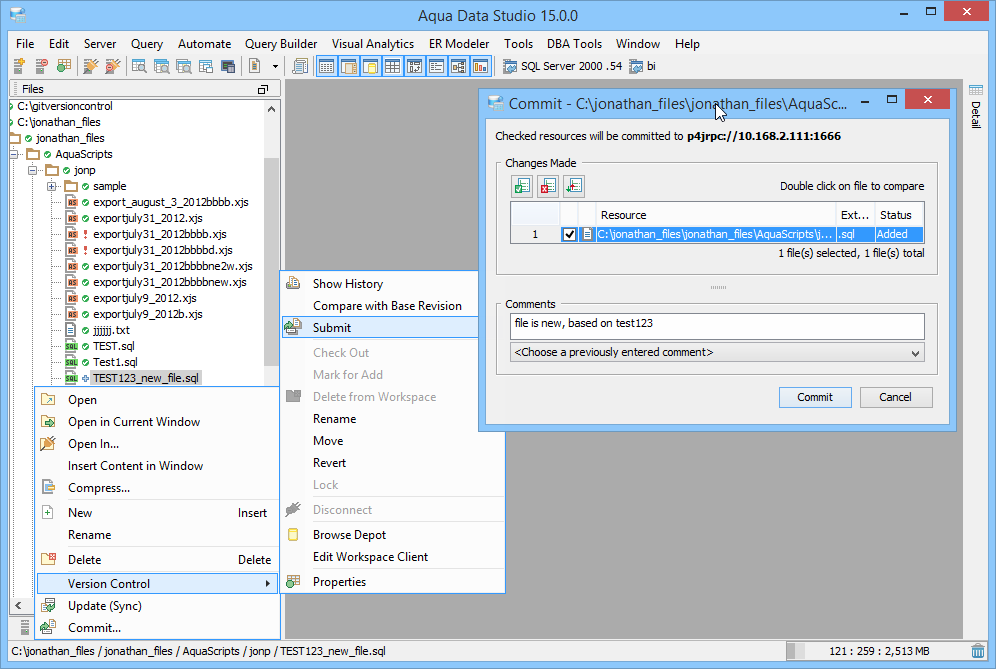Click the dark console window toolbar icon
996x669 pixels.
tap(227, 66)
